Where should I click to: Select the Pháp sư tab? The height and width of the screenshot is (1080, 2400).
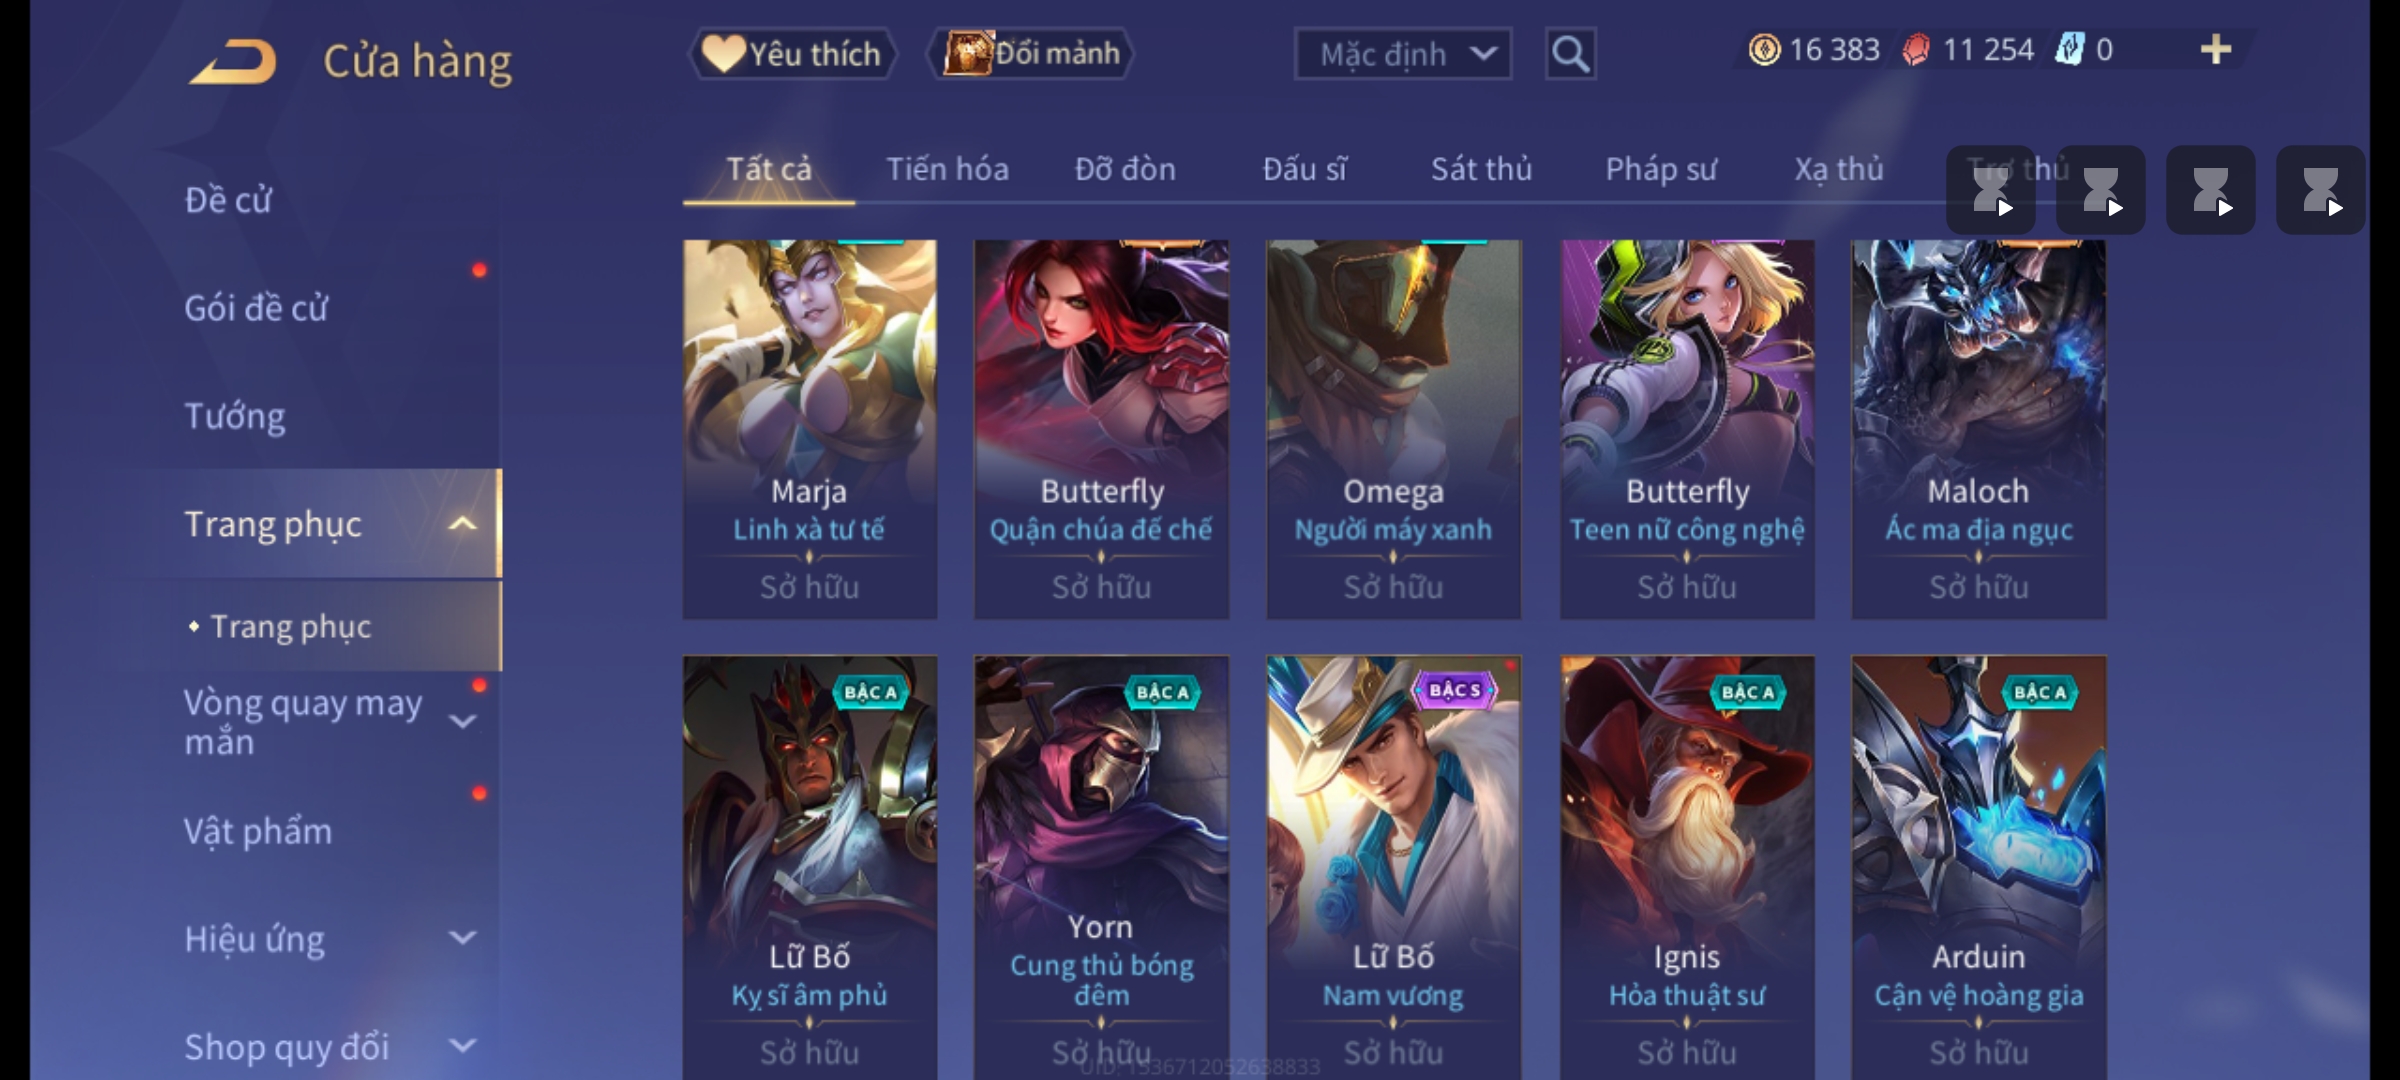click(x=1661, y=169)
